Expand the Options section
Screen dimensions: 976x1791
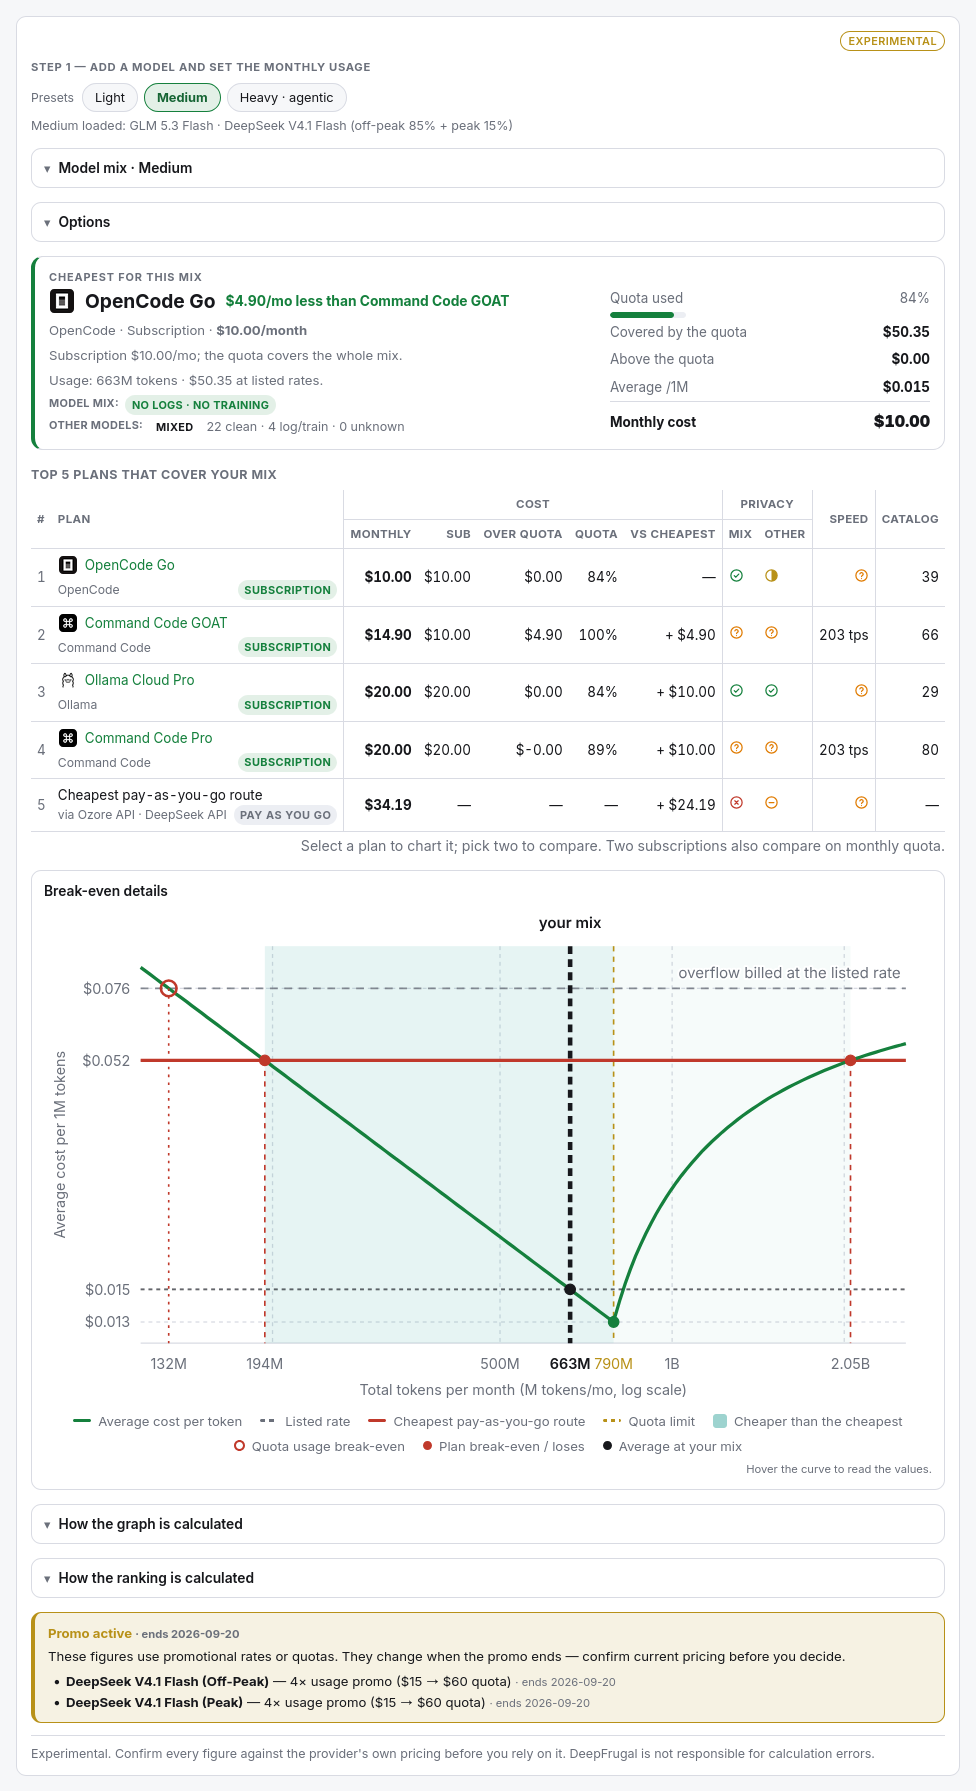pos(488,222)
